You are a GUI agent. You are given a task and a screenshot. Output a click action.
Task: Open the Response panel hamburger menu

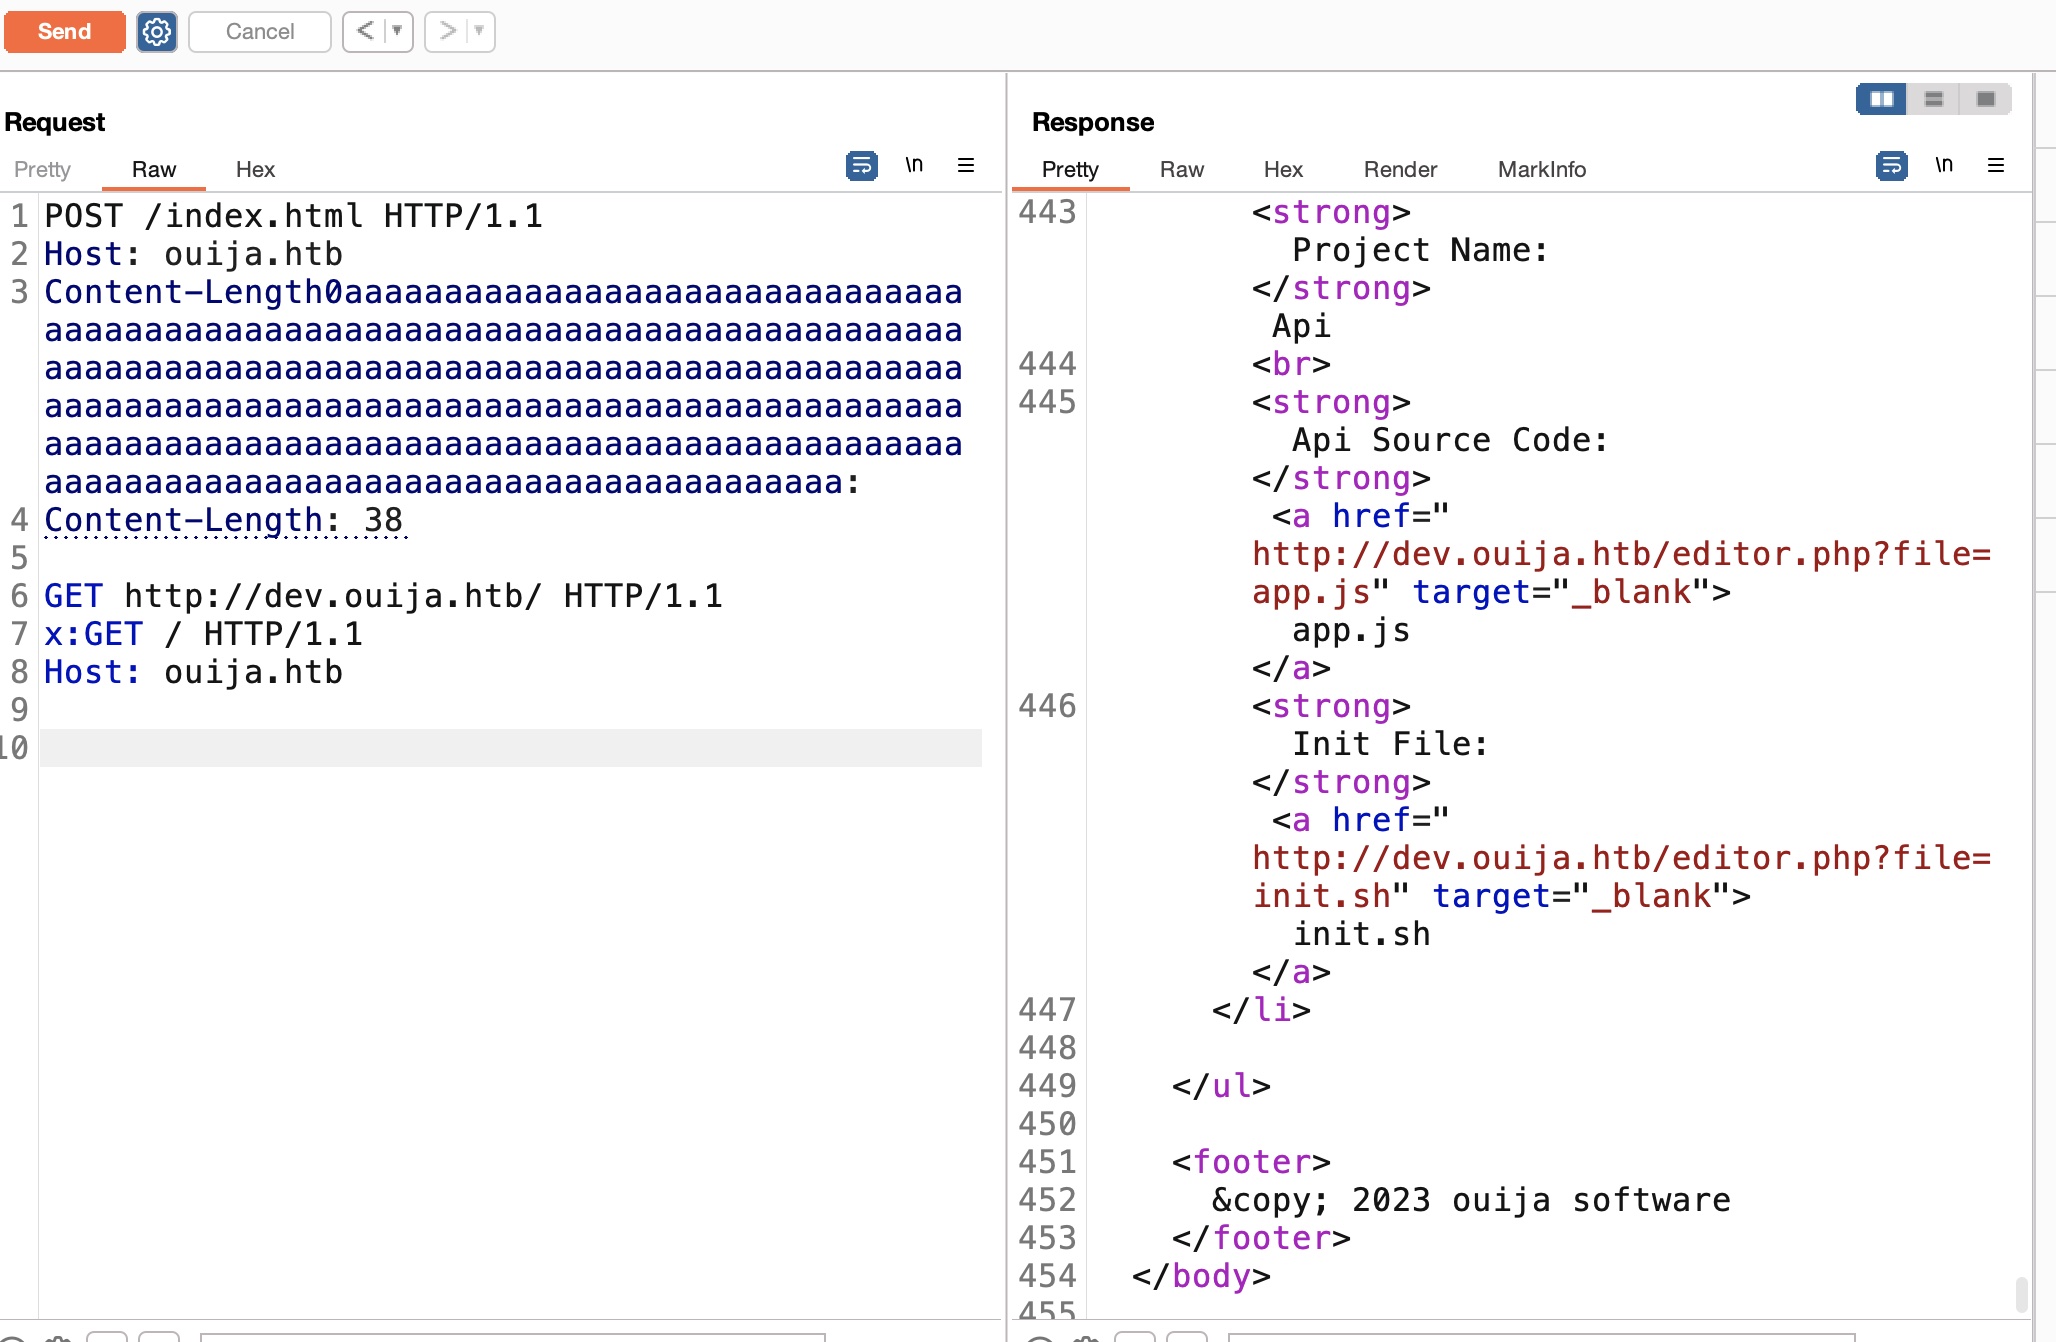pos(1996,165)
